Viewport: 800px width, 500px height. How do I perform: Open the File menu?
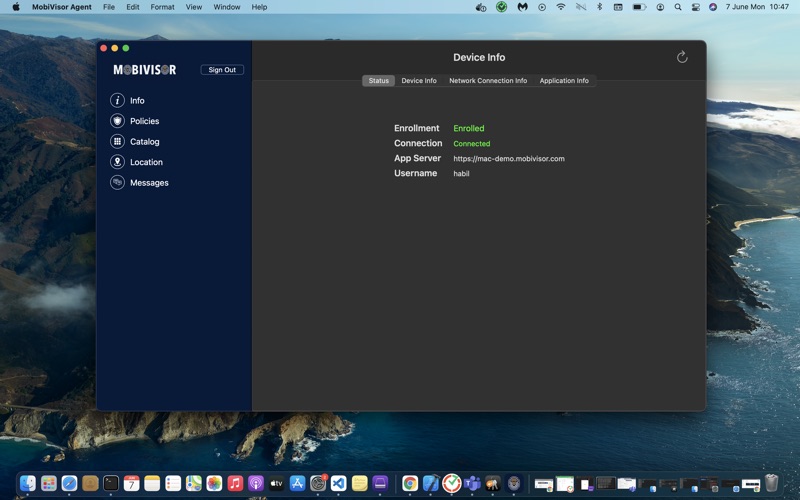coord(108,7)
